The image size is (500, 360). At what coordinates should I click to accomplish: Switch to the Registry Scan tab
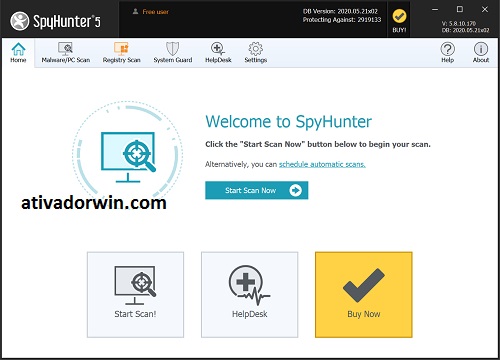click(x=121, y=53)
